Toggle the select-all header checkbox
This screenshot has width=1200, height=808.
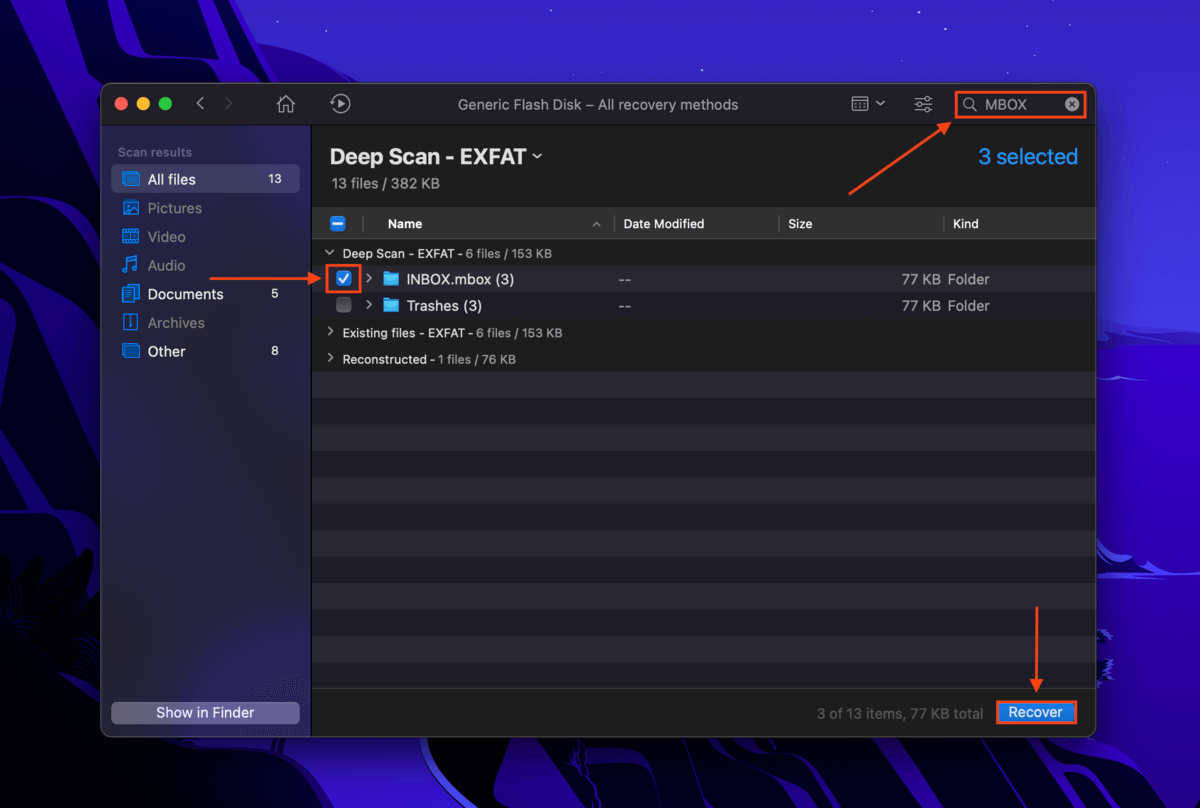[338, 224]
